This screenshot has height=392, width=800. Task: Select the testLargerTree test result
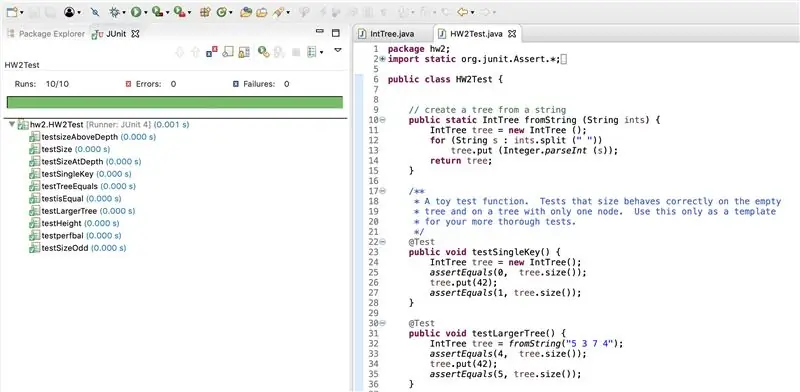point(88,211)
